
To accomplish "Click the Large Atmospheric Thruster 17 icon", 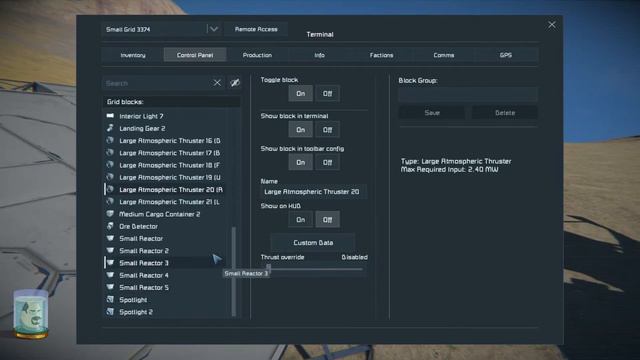I will (110, 153).
